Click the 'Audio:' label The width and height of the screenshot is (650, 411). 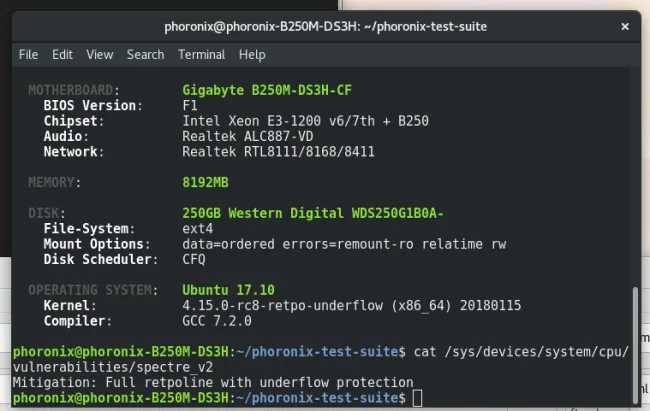click(x=66, y=136)
